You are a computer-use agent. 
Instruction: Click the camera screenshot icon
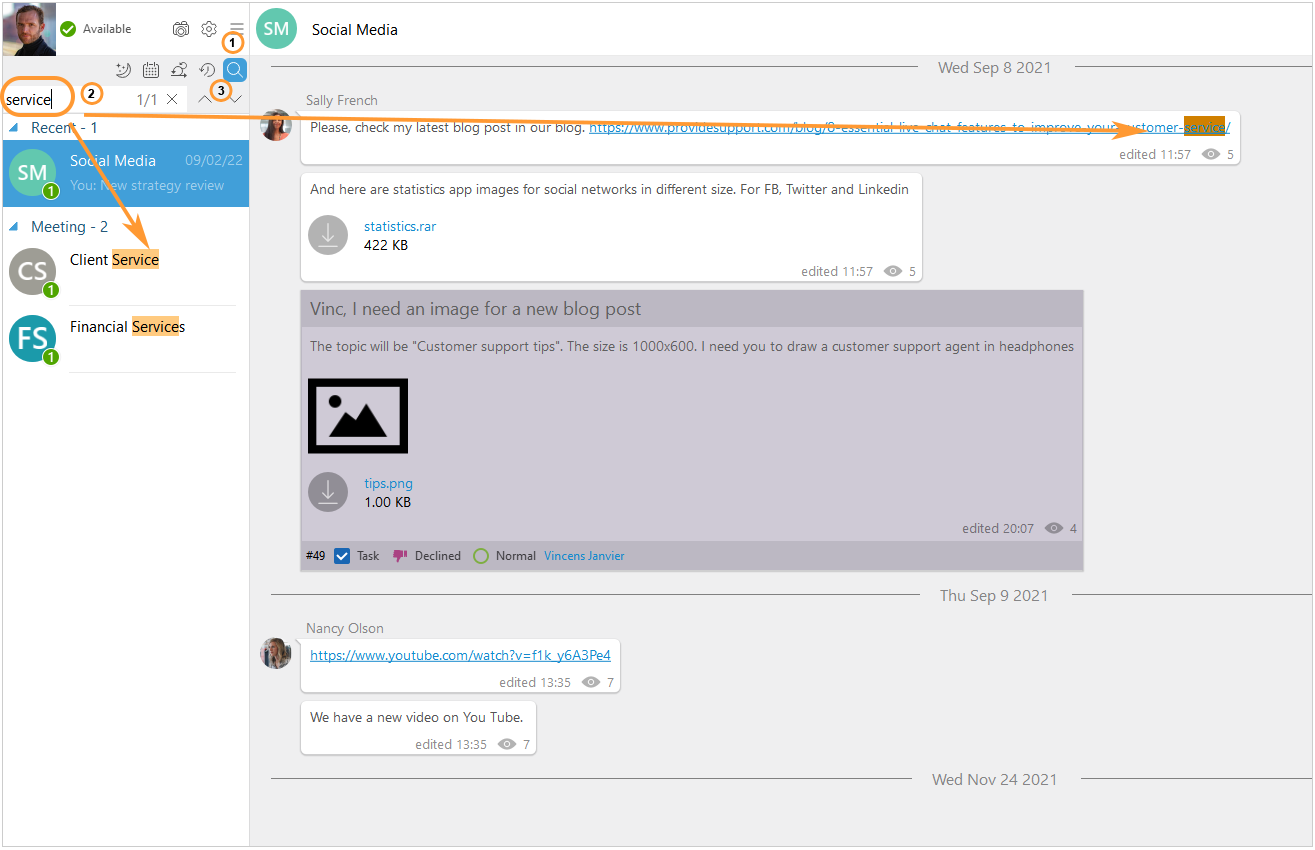(x=181, y=29)
